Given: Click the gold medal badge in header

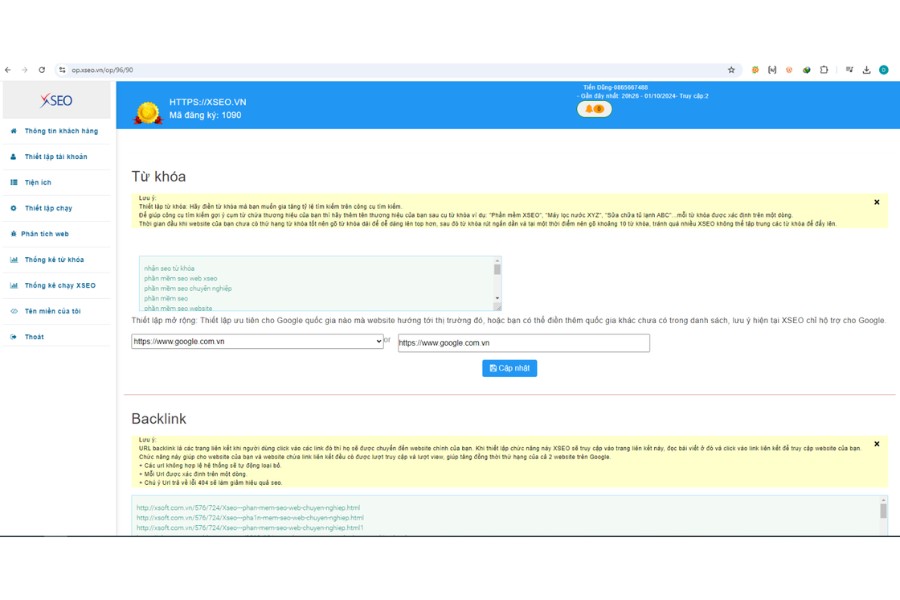Looking at the screenshot, I should [x=148, y=113].
